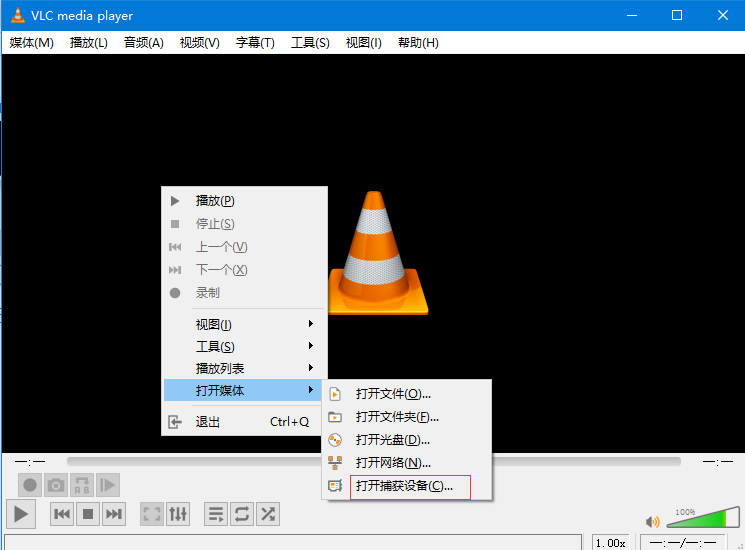Expand 工具(S) submenu in context menu
This screenshot has height=550, width=745.
[244, 346]
